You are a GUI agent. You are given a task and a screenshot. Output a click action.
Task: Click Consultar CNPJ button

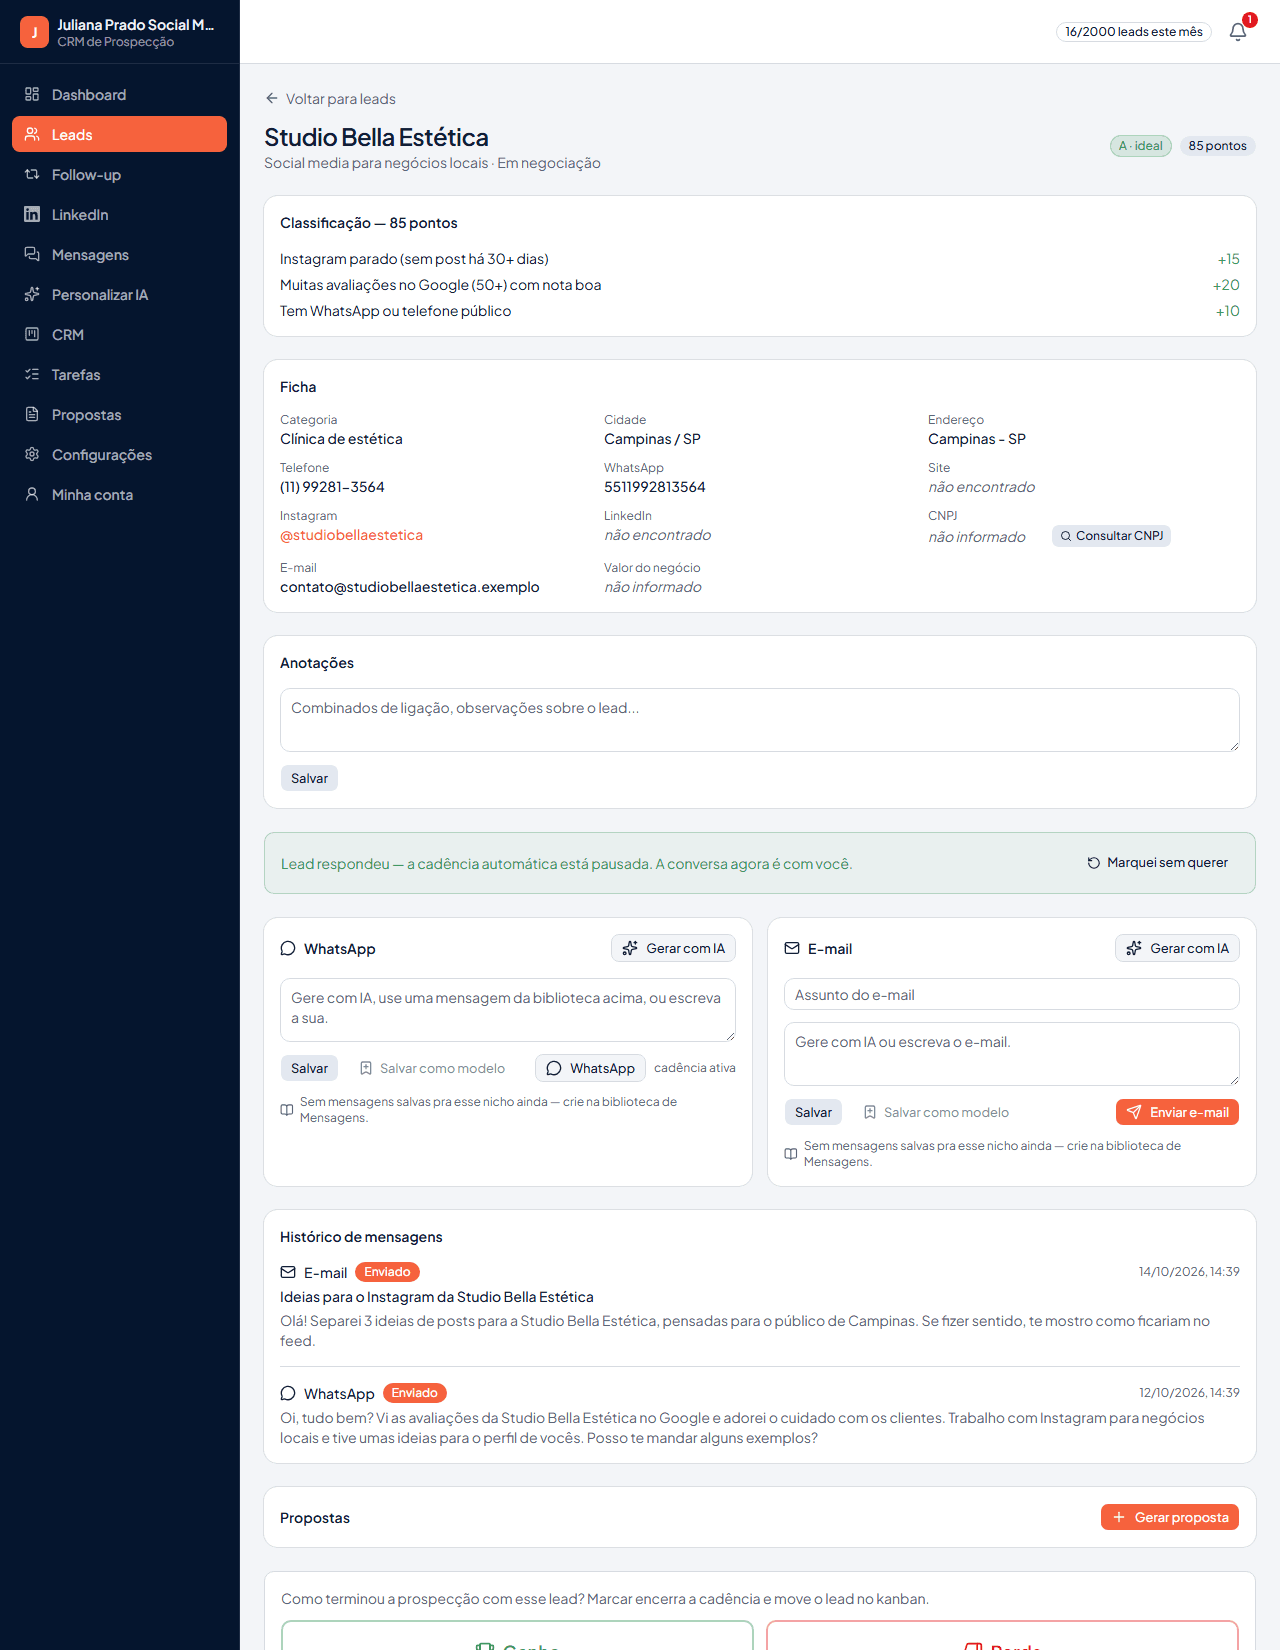[x=1111, y=536]
